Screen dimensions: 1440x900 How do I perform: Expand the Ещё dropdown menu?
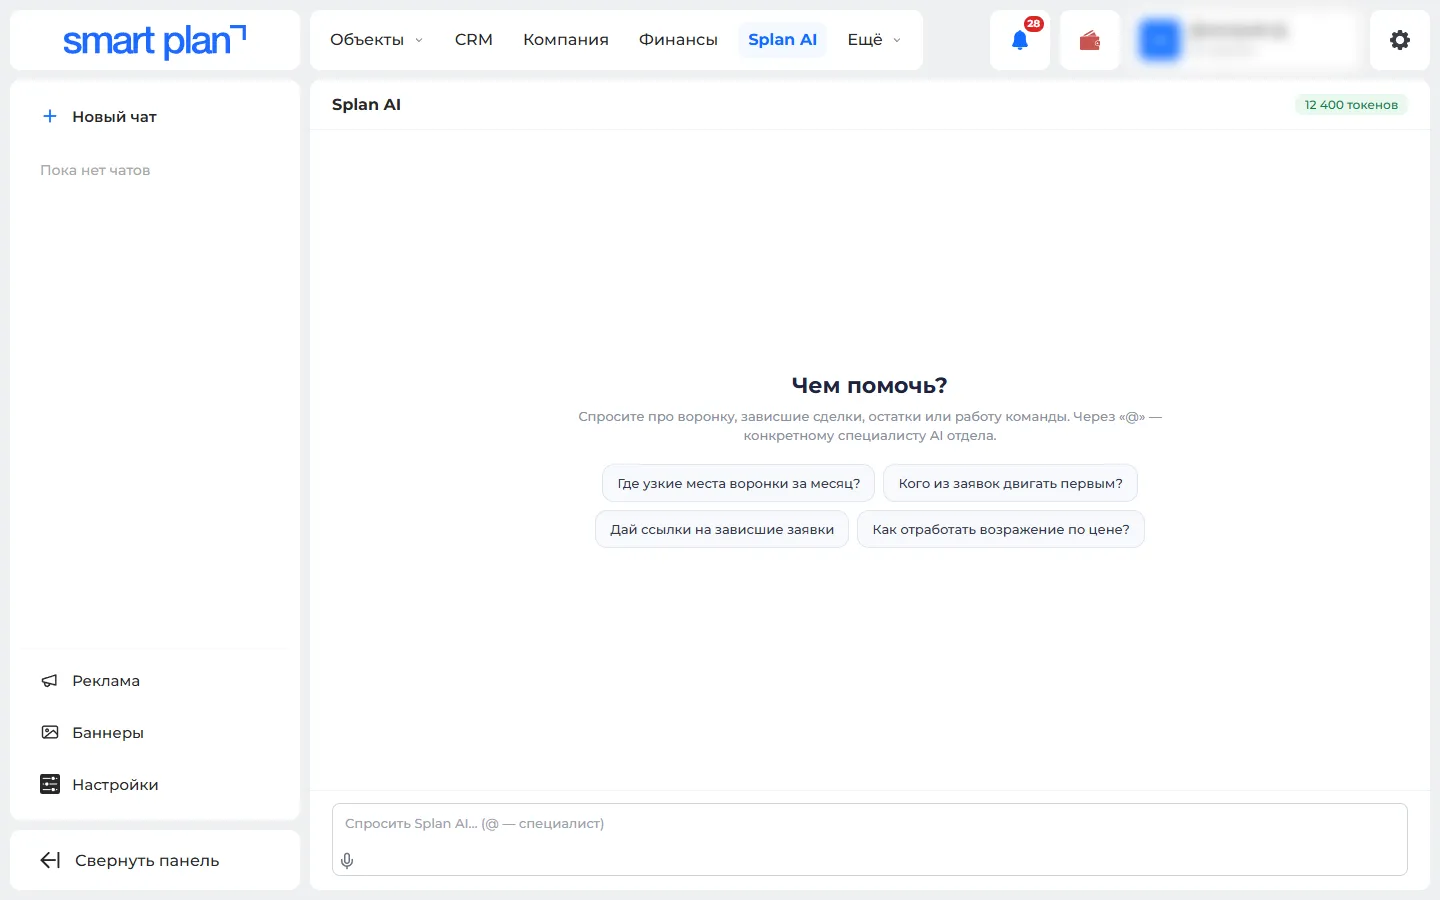[874, 40]
